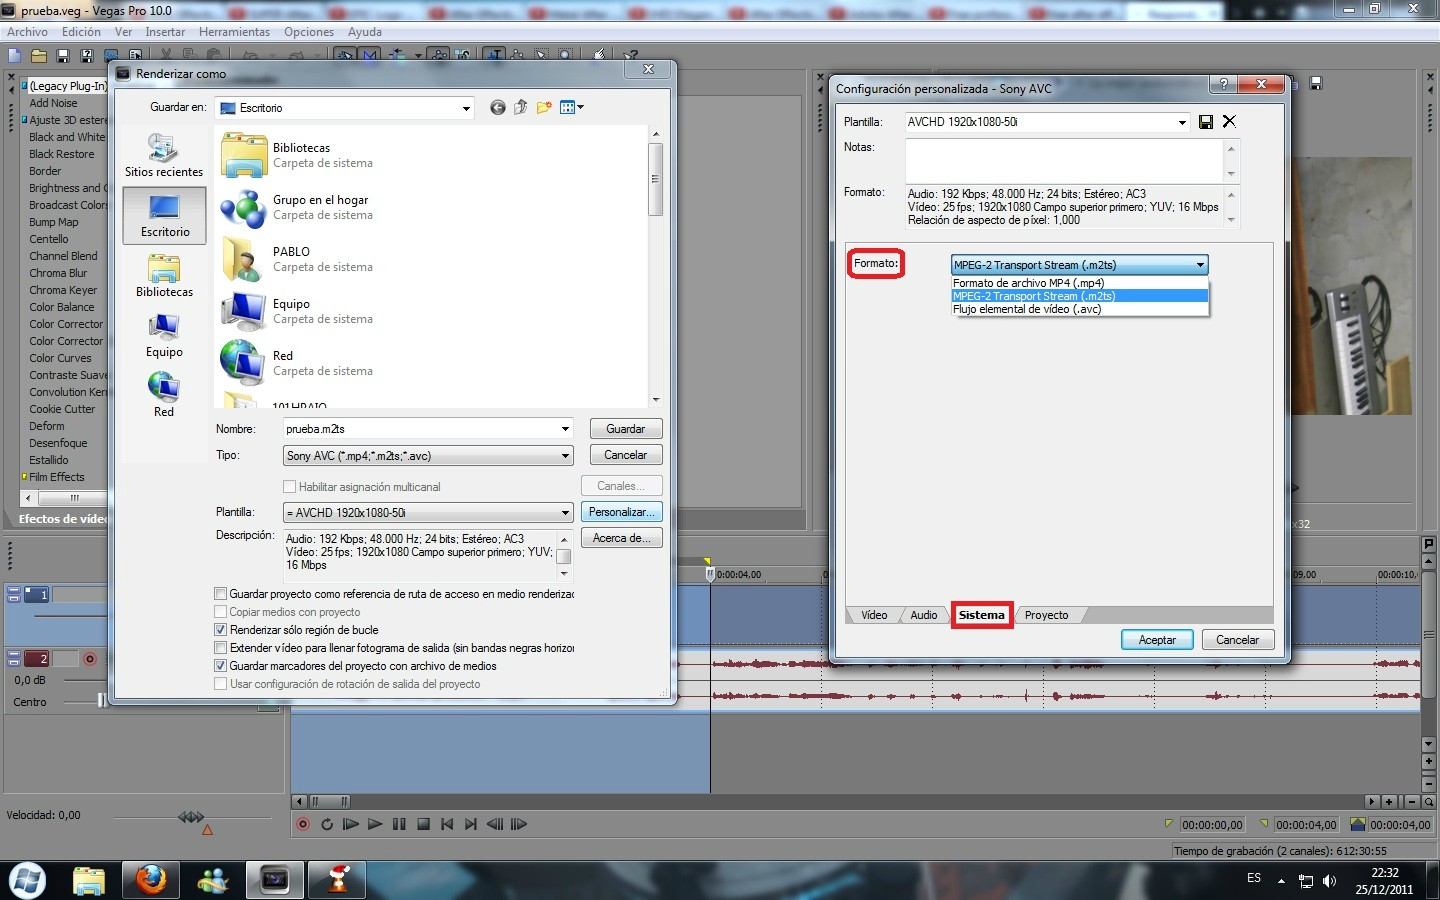This screenshot has width=1440, height=900.
Task: Check Extender vídeo para llenar fotograma
Action: [x=221, y=648]
